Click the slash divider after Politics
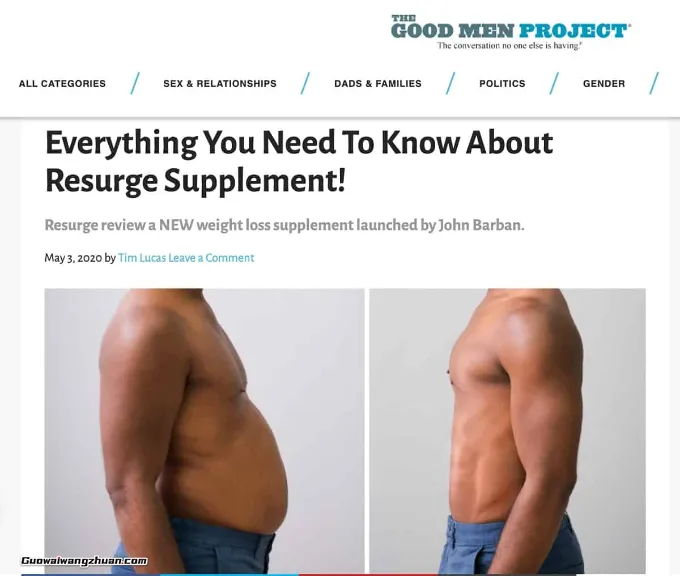The image size is (680, 576). pyautogui.click(x=554, y=83)
